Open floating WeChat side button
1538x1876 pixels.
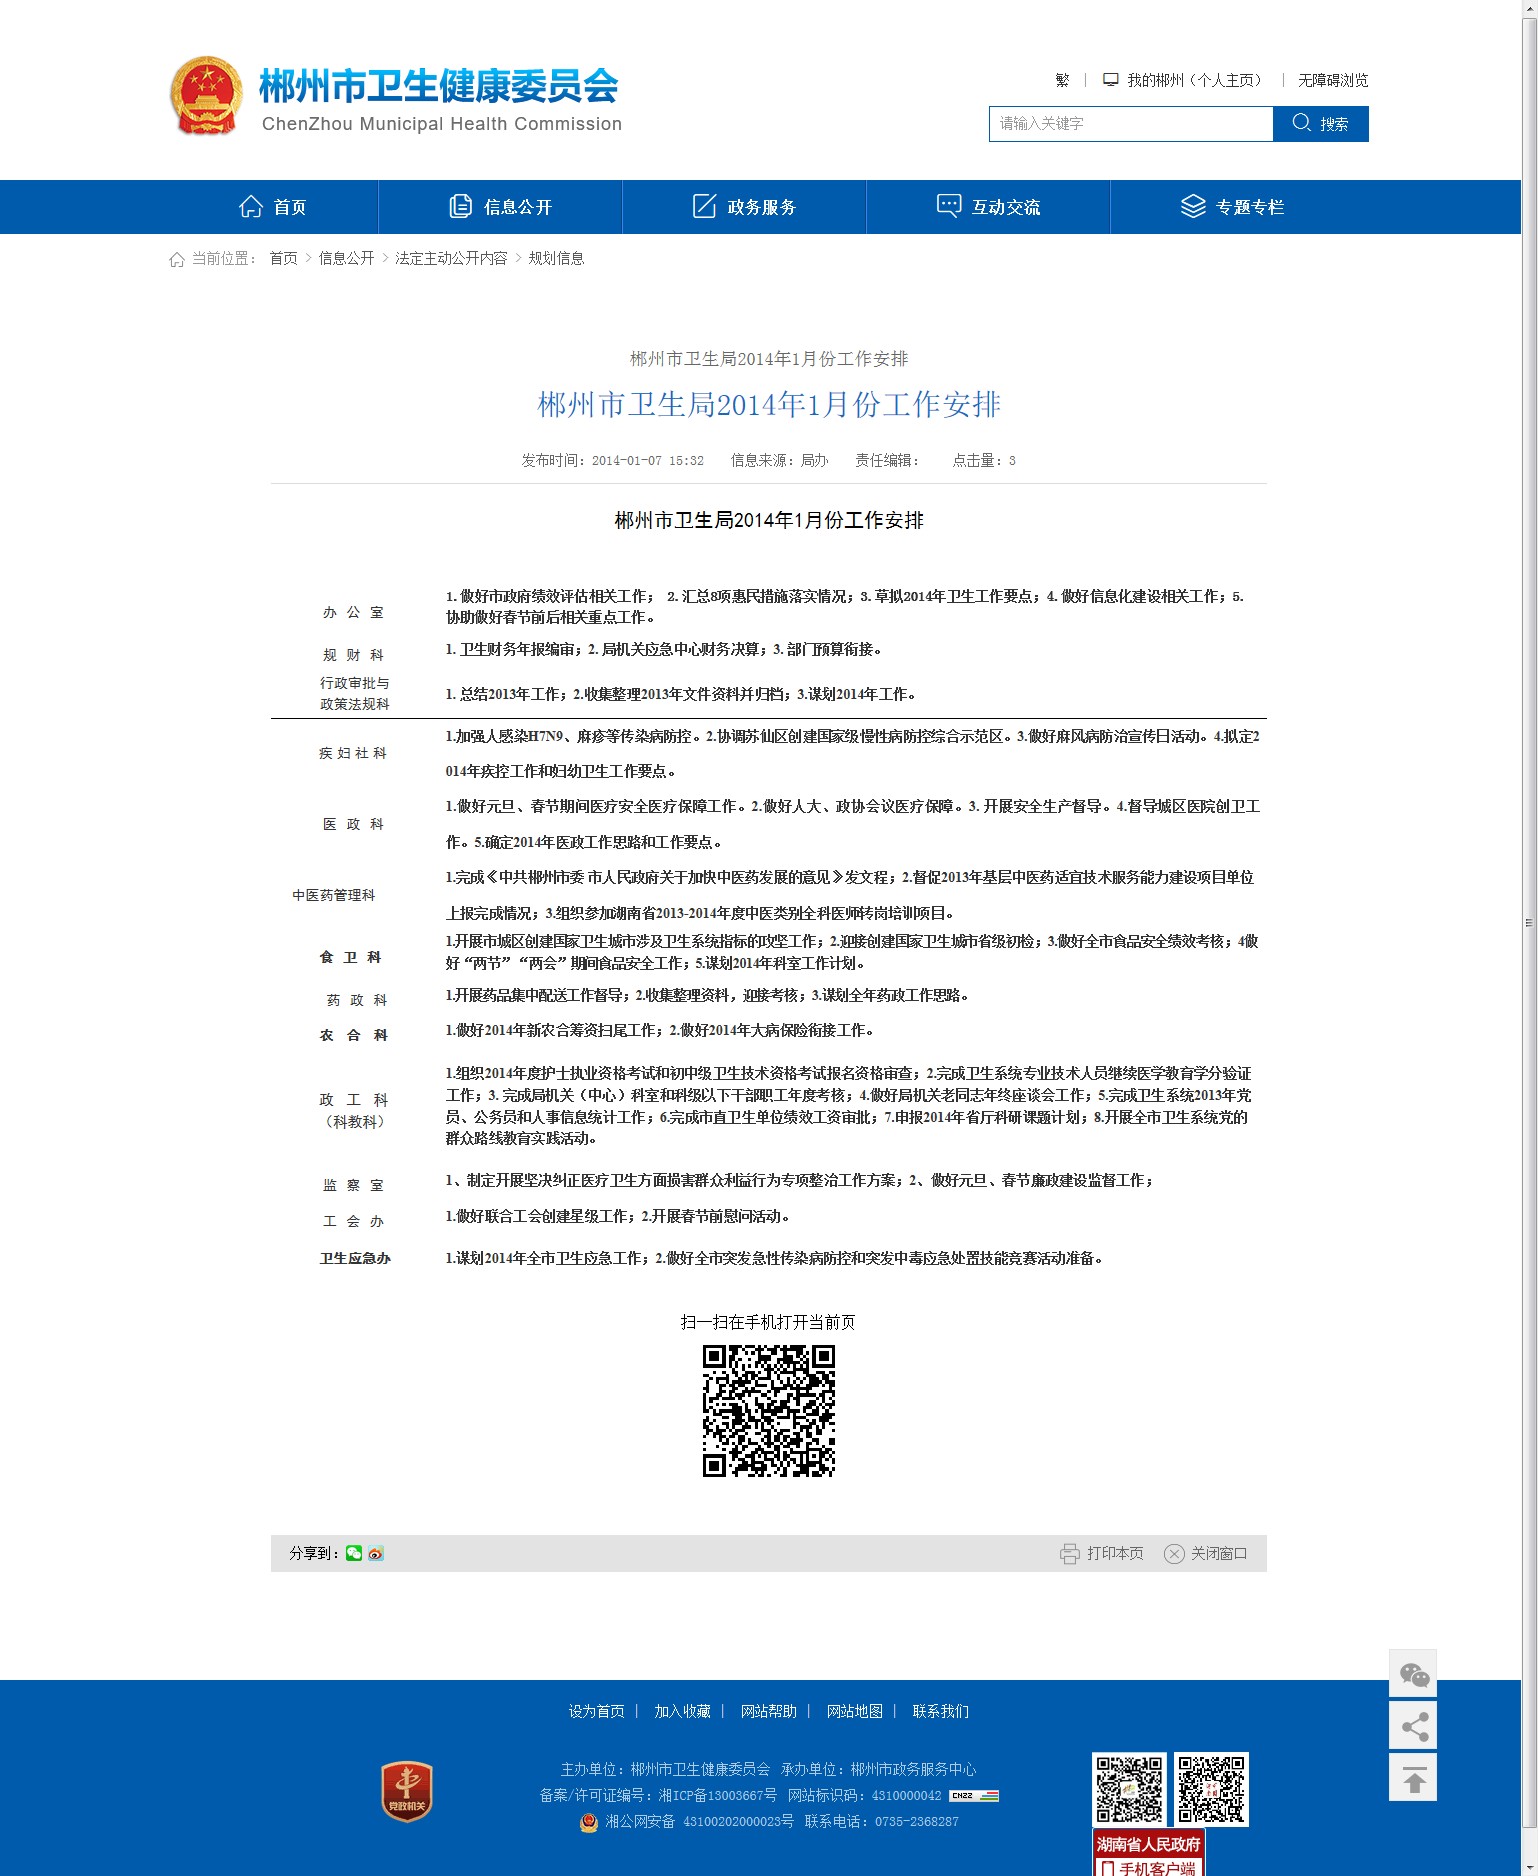pyautogui.click(x=1413, y=1673)
